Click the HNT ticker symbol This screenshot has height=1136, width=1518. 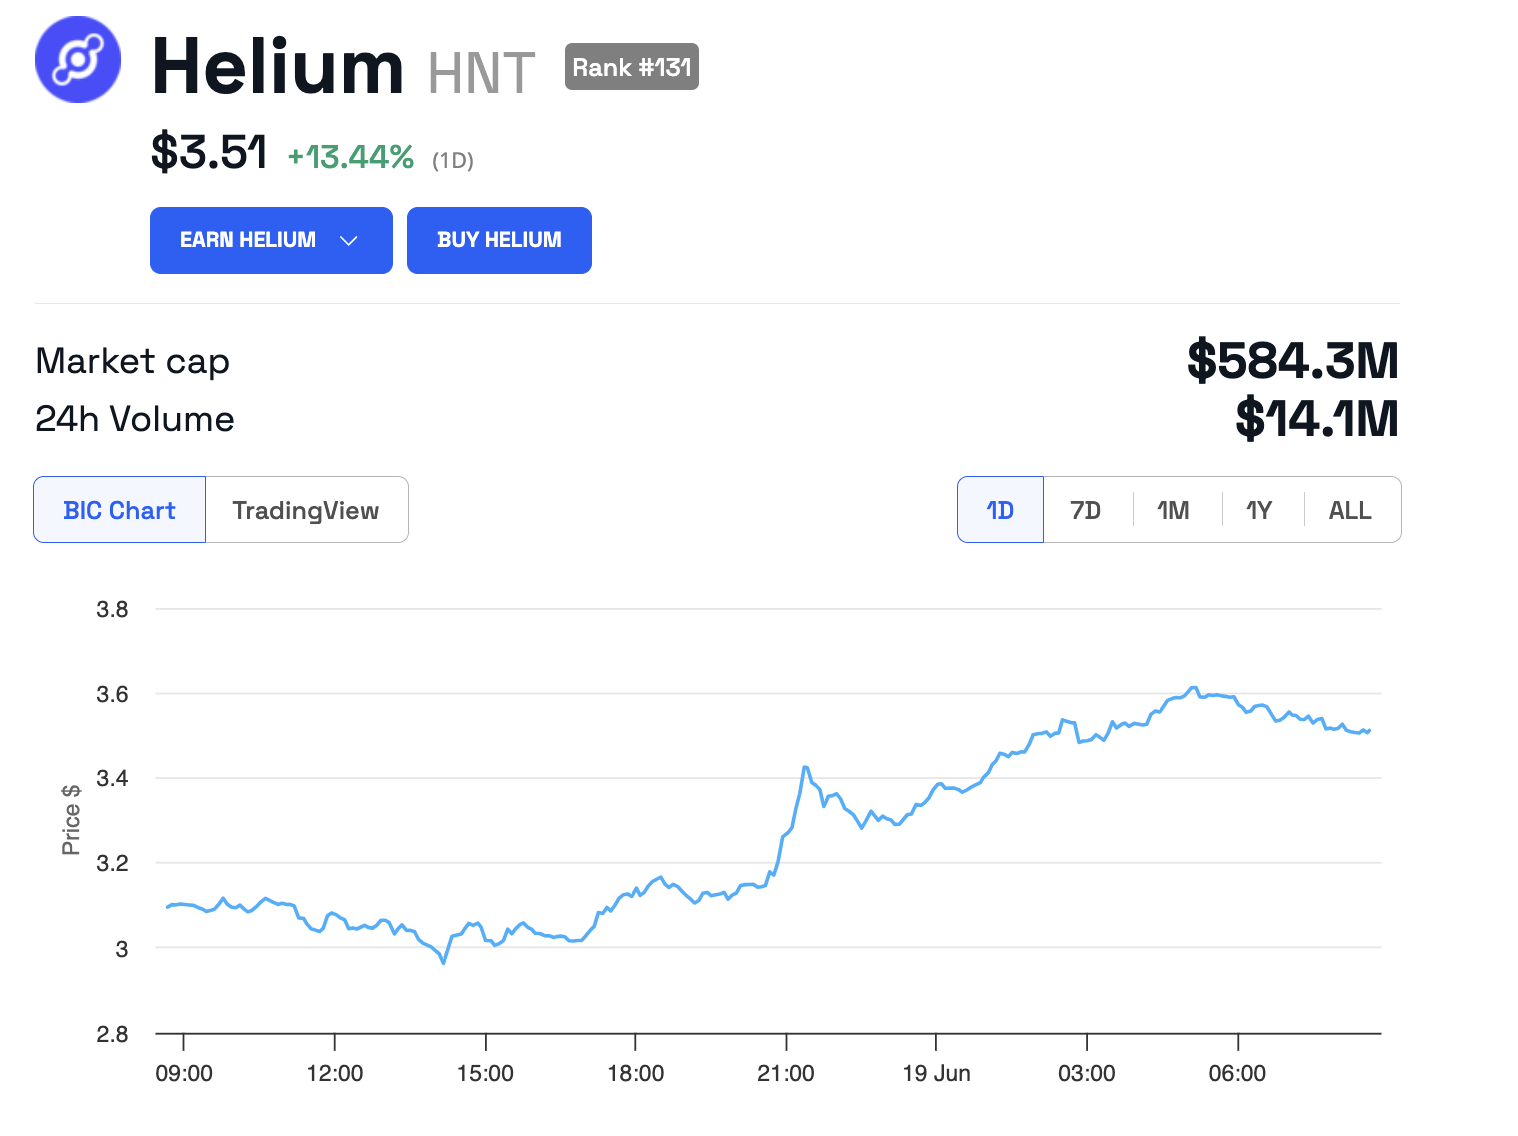[481, 74]
